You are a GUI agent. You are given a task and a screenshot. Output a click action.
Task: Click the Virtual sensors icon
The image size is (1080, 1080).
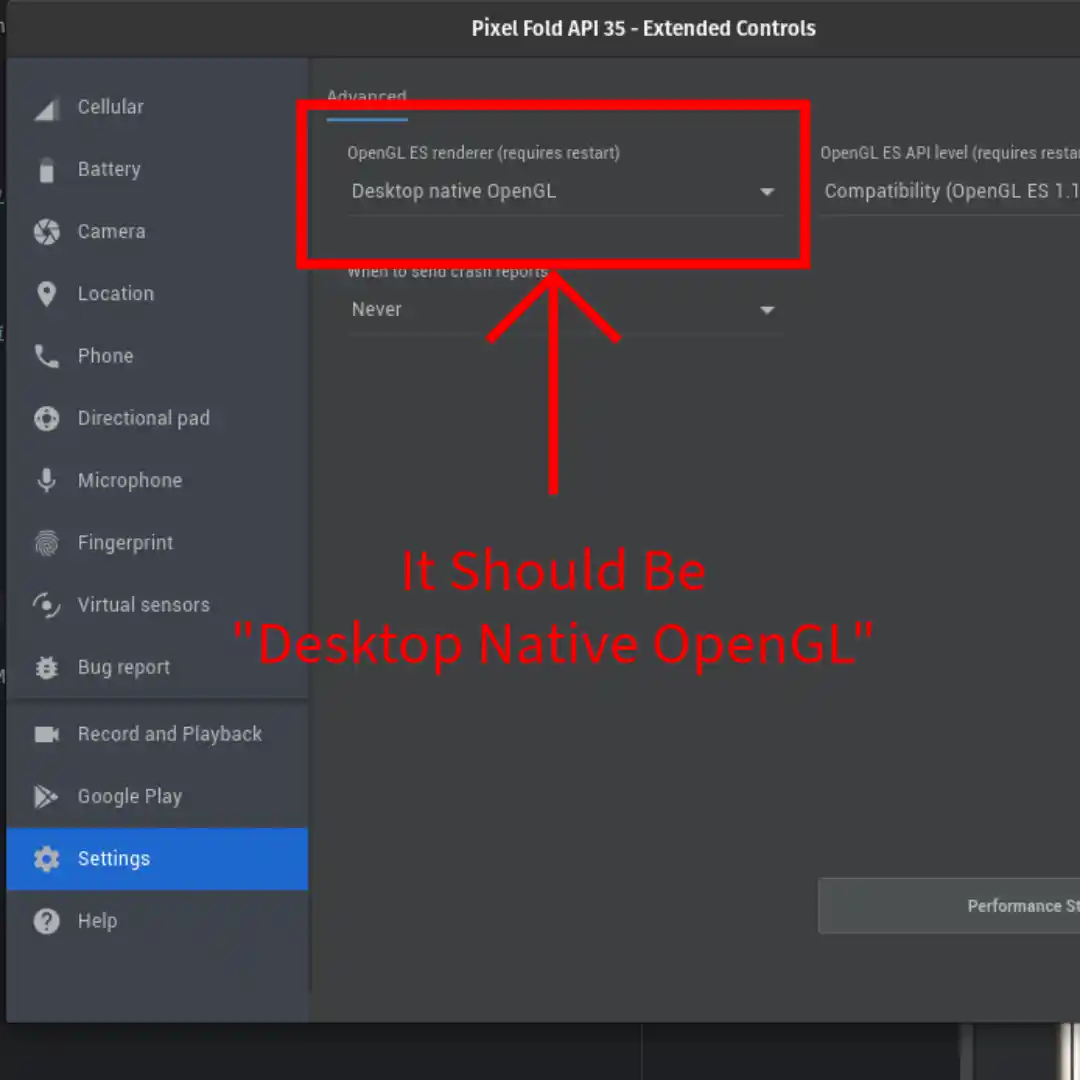click(x=46, y=605)
